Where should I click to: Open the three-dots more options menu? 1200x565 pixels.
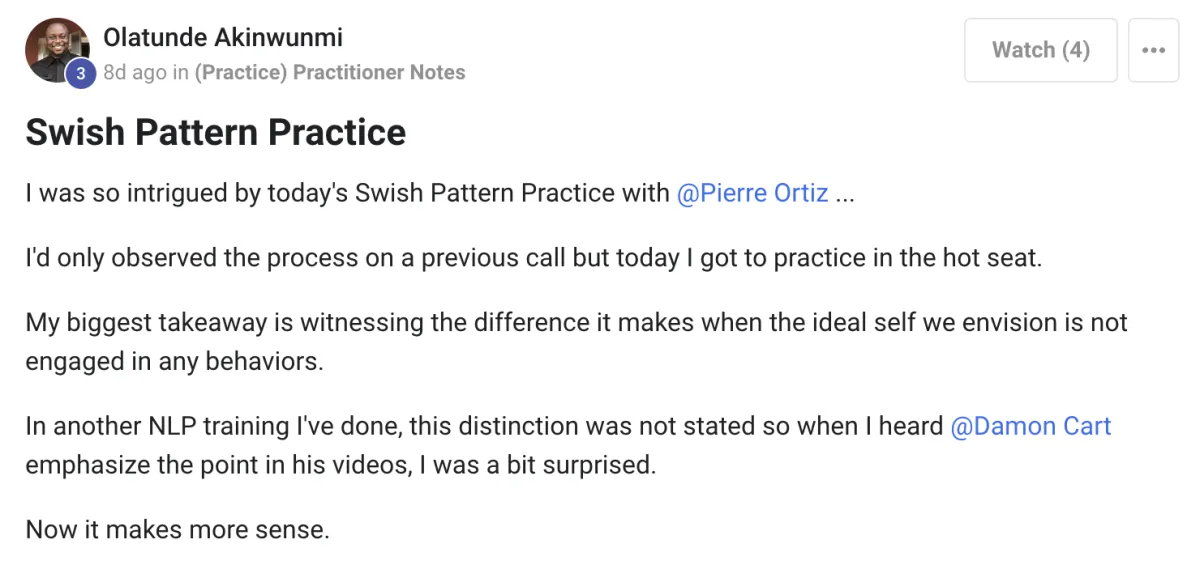pyautogui.click(x=1153, y=50)
